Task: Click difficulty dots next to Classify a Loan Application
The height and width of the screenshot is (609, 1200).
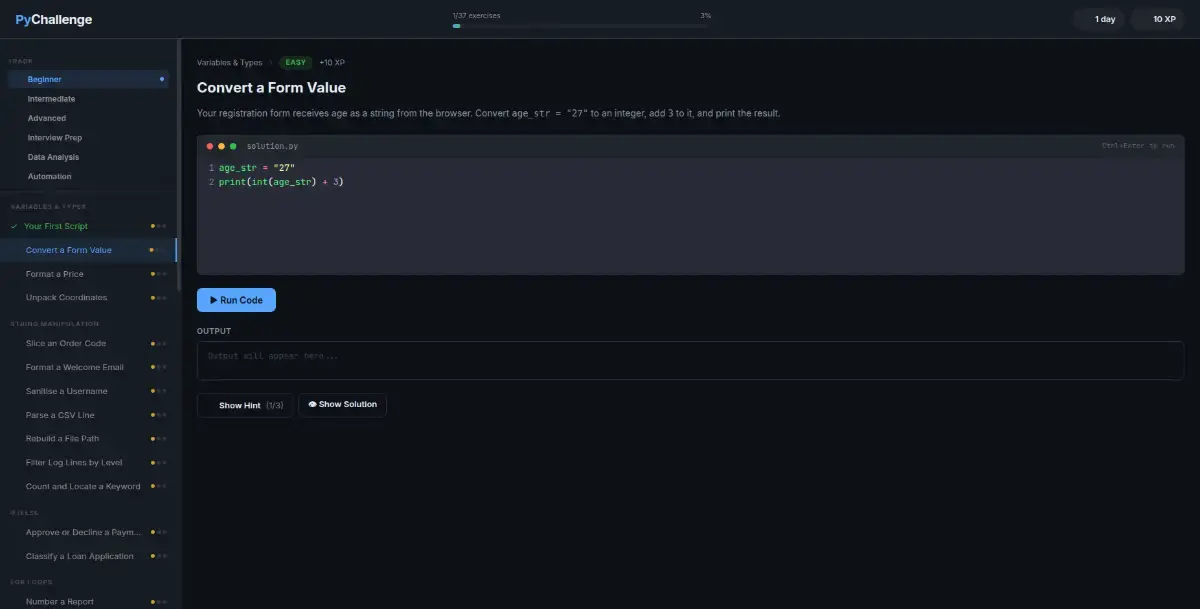Action: point(158,556)
